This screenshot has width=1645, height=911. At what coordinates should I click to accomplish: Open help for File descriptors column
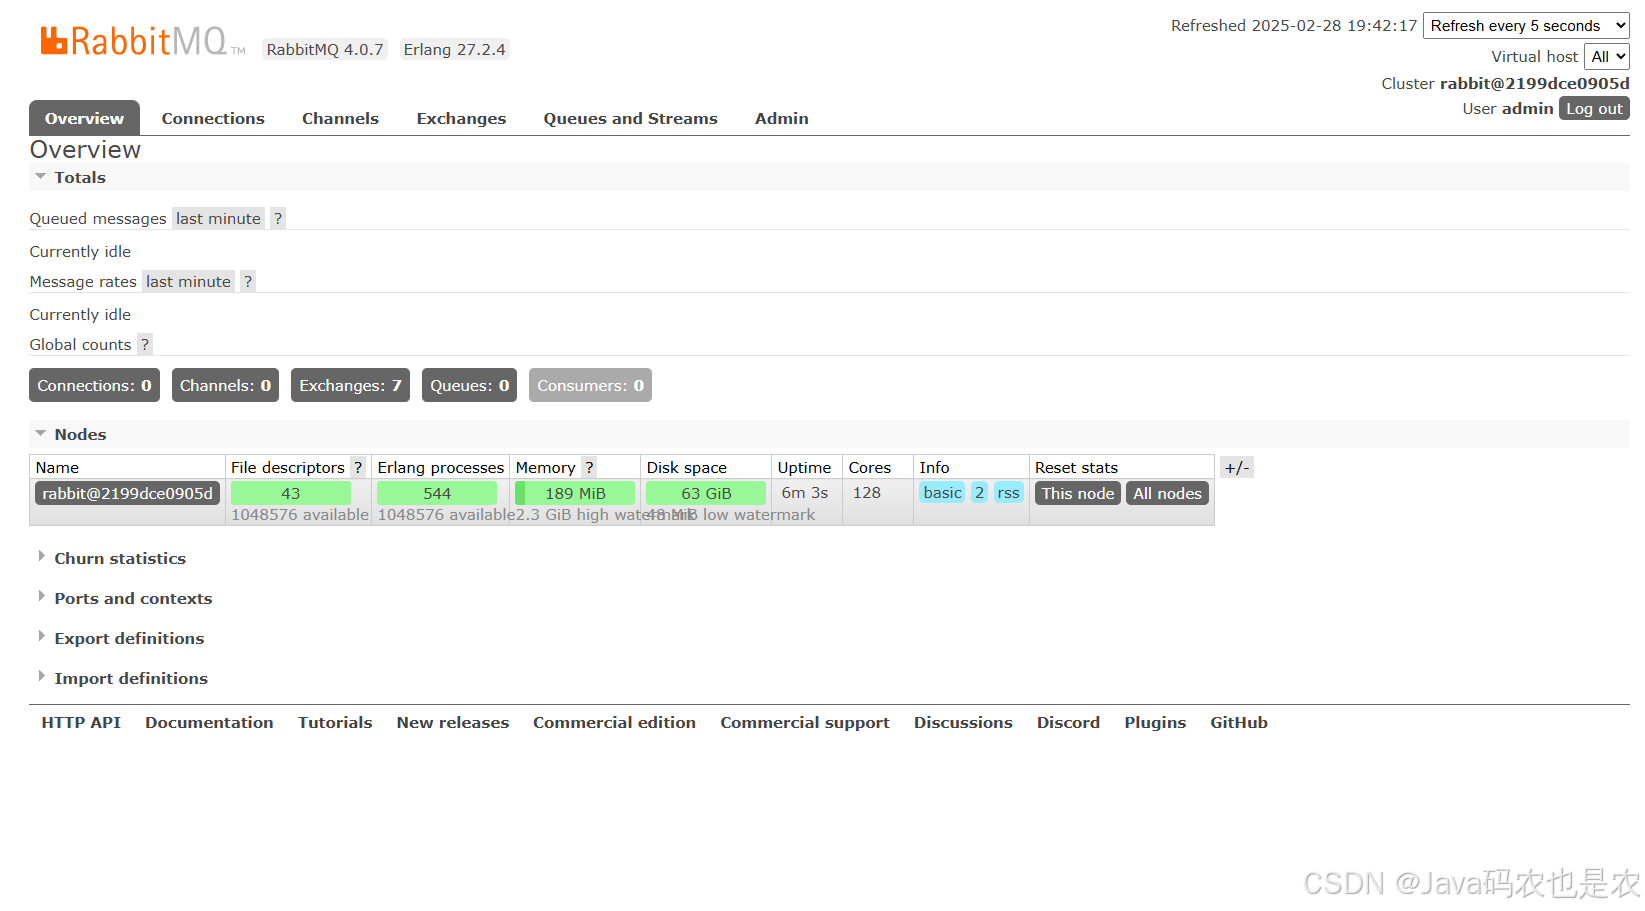click(358, 467)
